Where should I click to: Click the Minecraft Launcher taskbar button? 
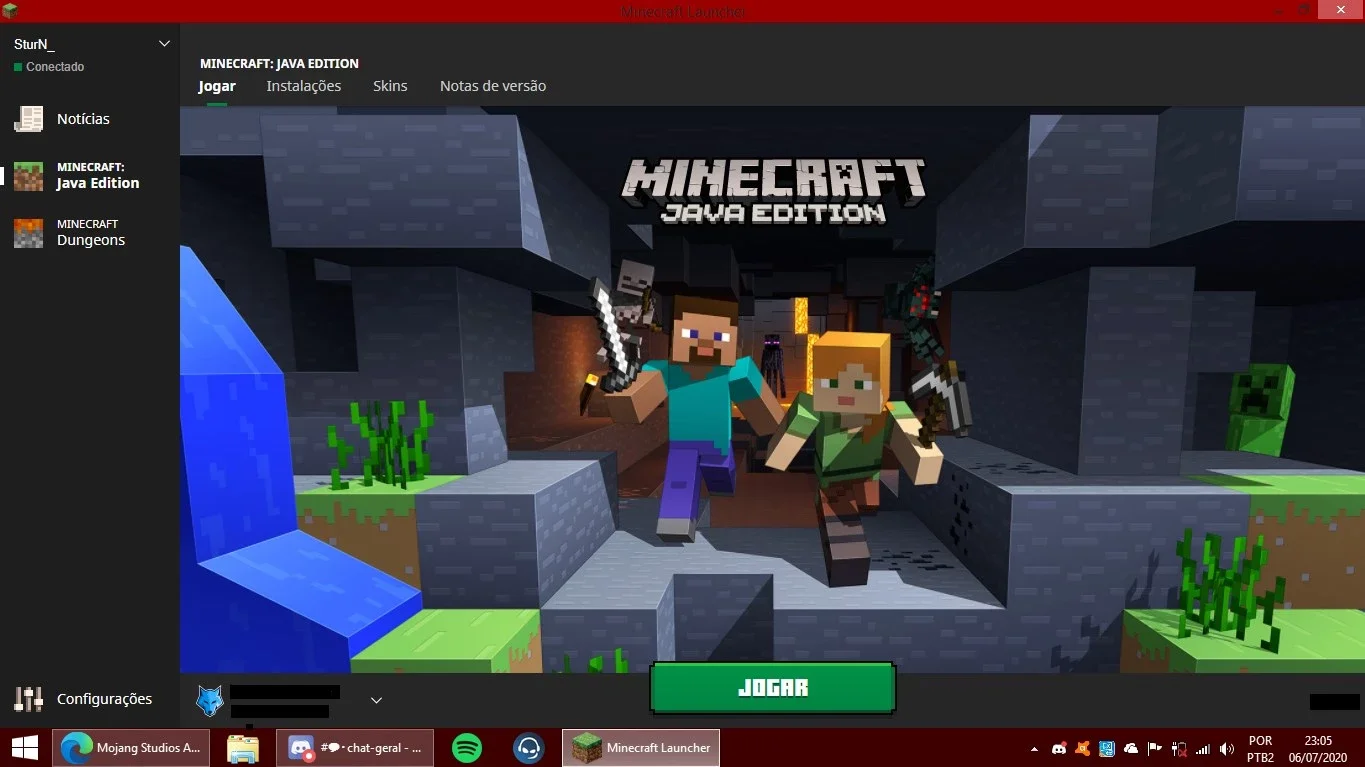coord(641,748)
